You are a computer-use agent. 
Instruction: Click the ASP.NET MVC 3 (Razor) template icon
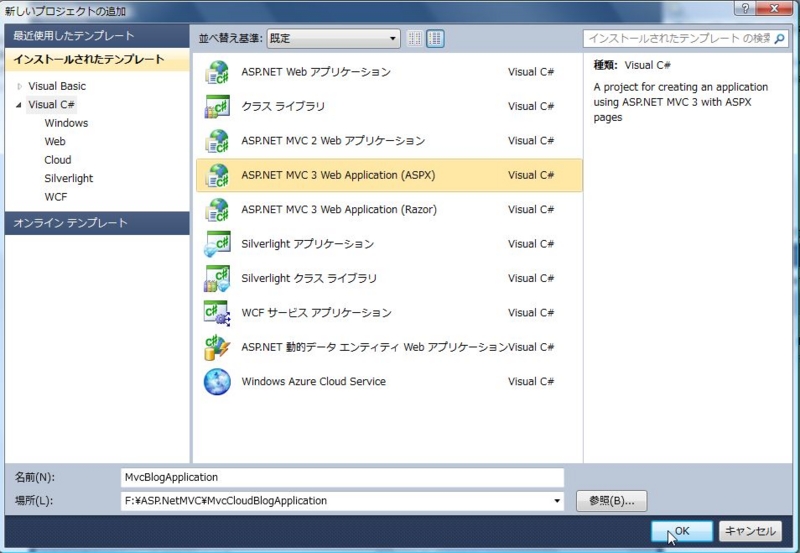click(x=217, y=210)
